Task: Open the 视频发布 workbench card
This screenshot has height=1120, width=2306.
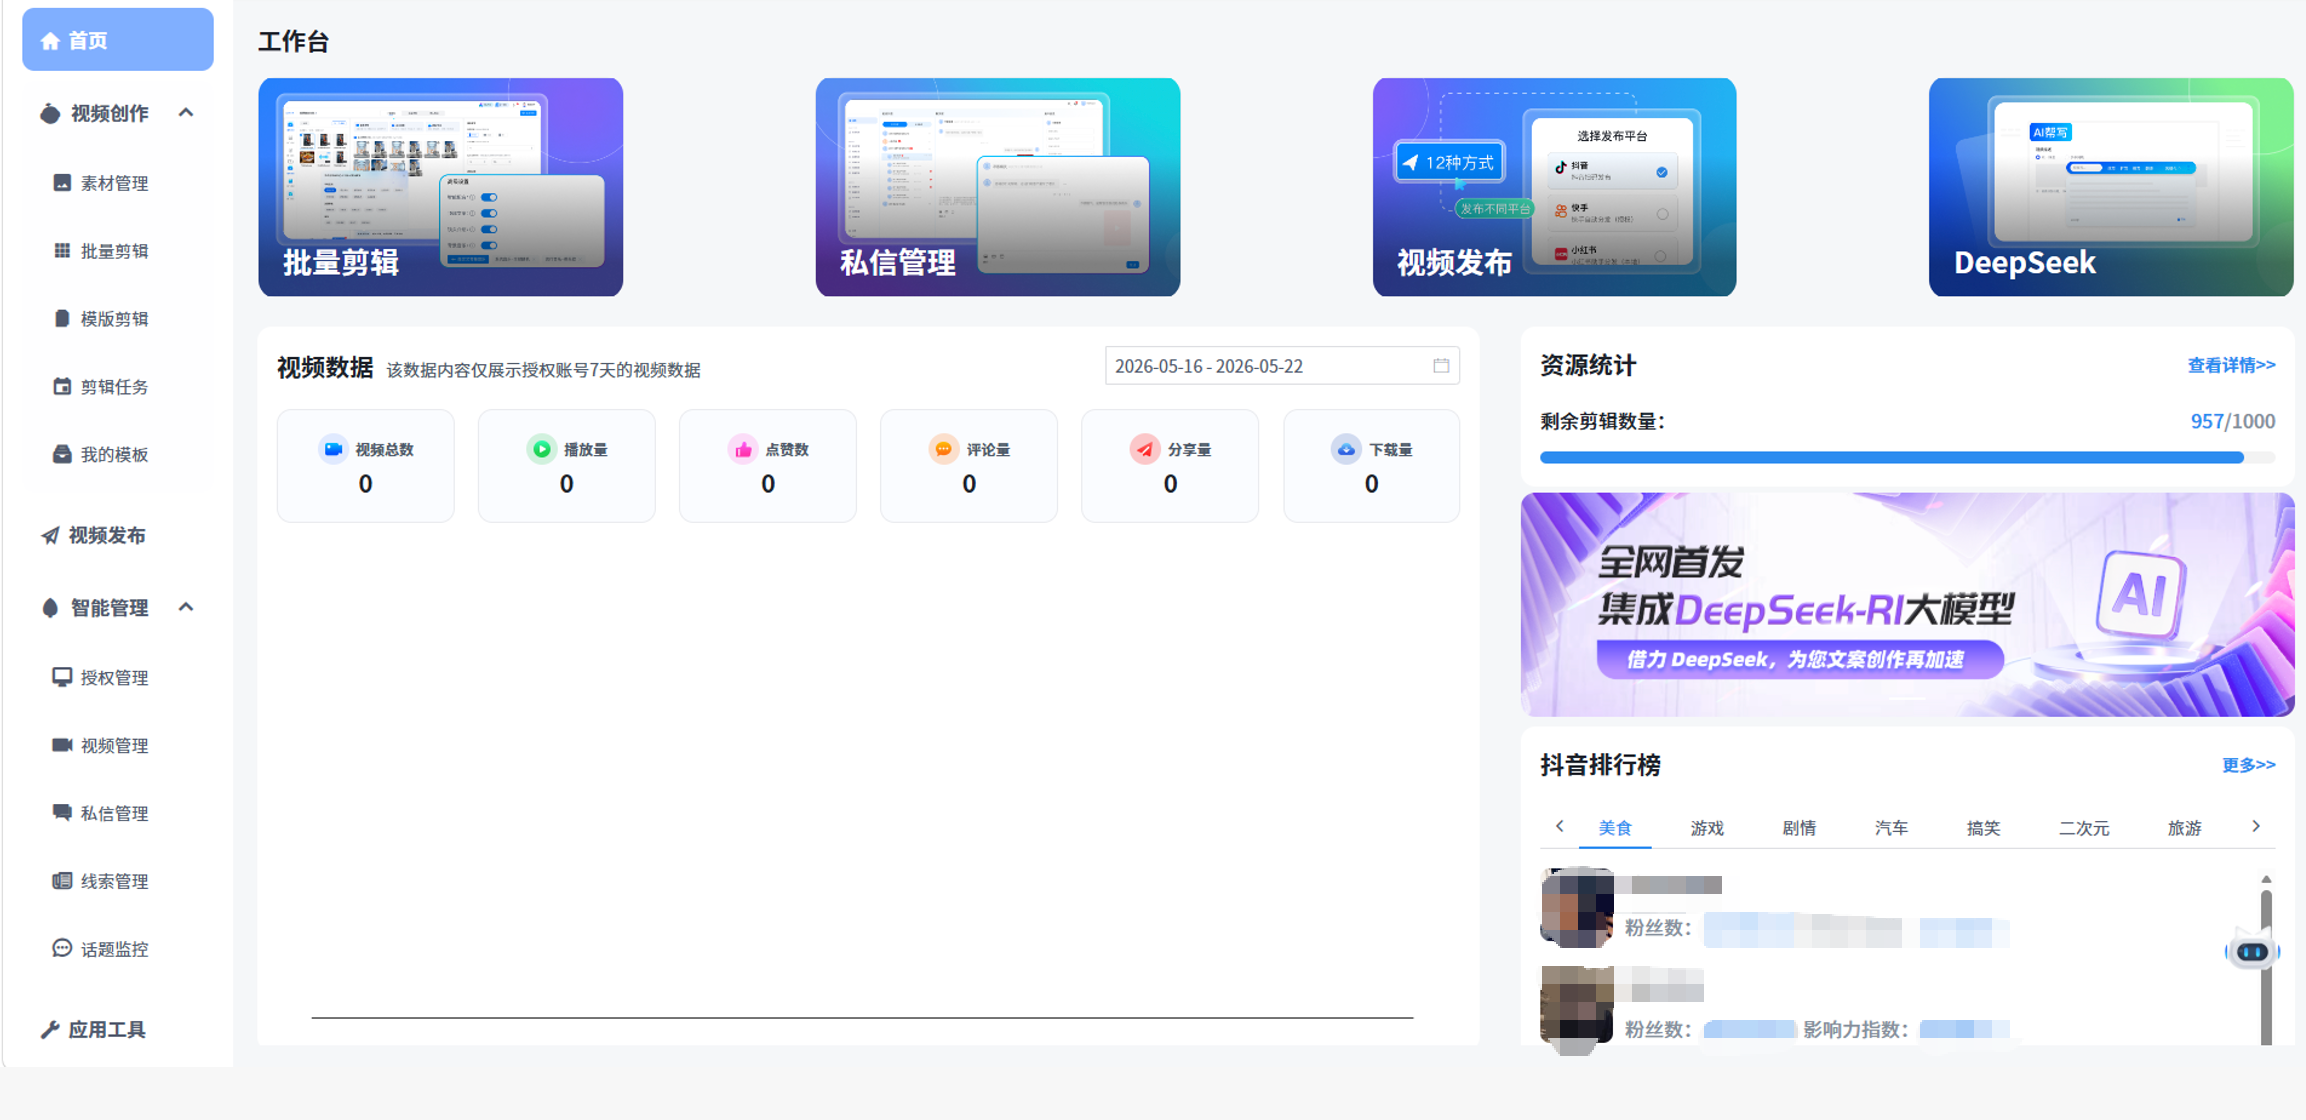Action: [x=1554, y=187]
